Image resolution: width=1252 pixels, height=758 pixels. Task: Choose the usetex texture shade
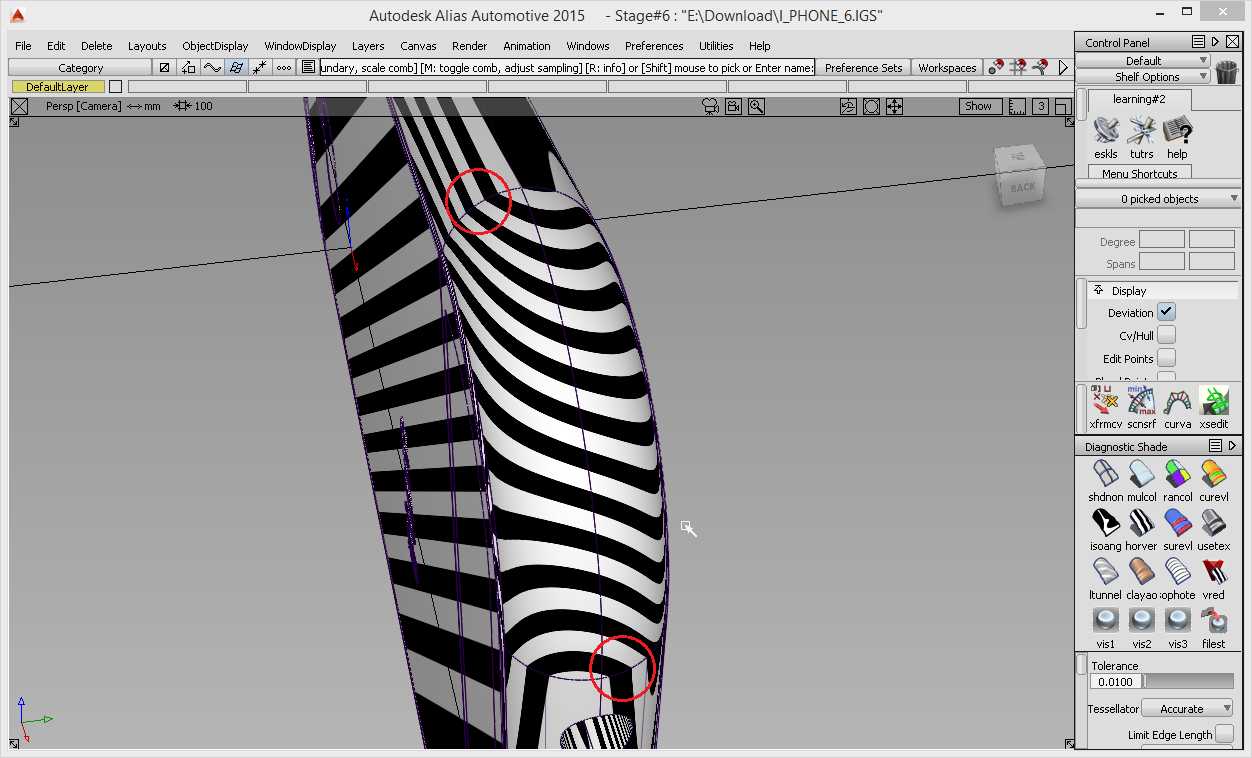click(x=1213, y=523)
